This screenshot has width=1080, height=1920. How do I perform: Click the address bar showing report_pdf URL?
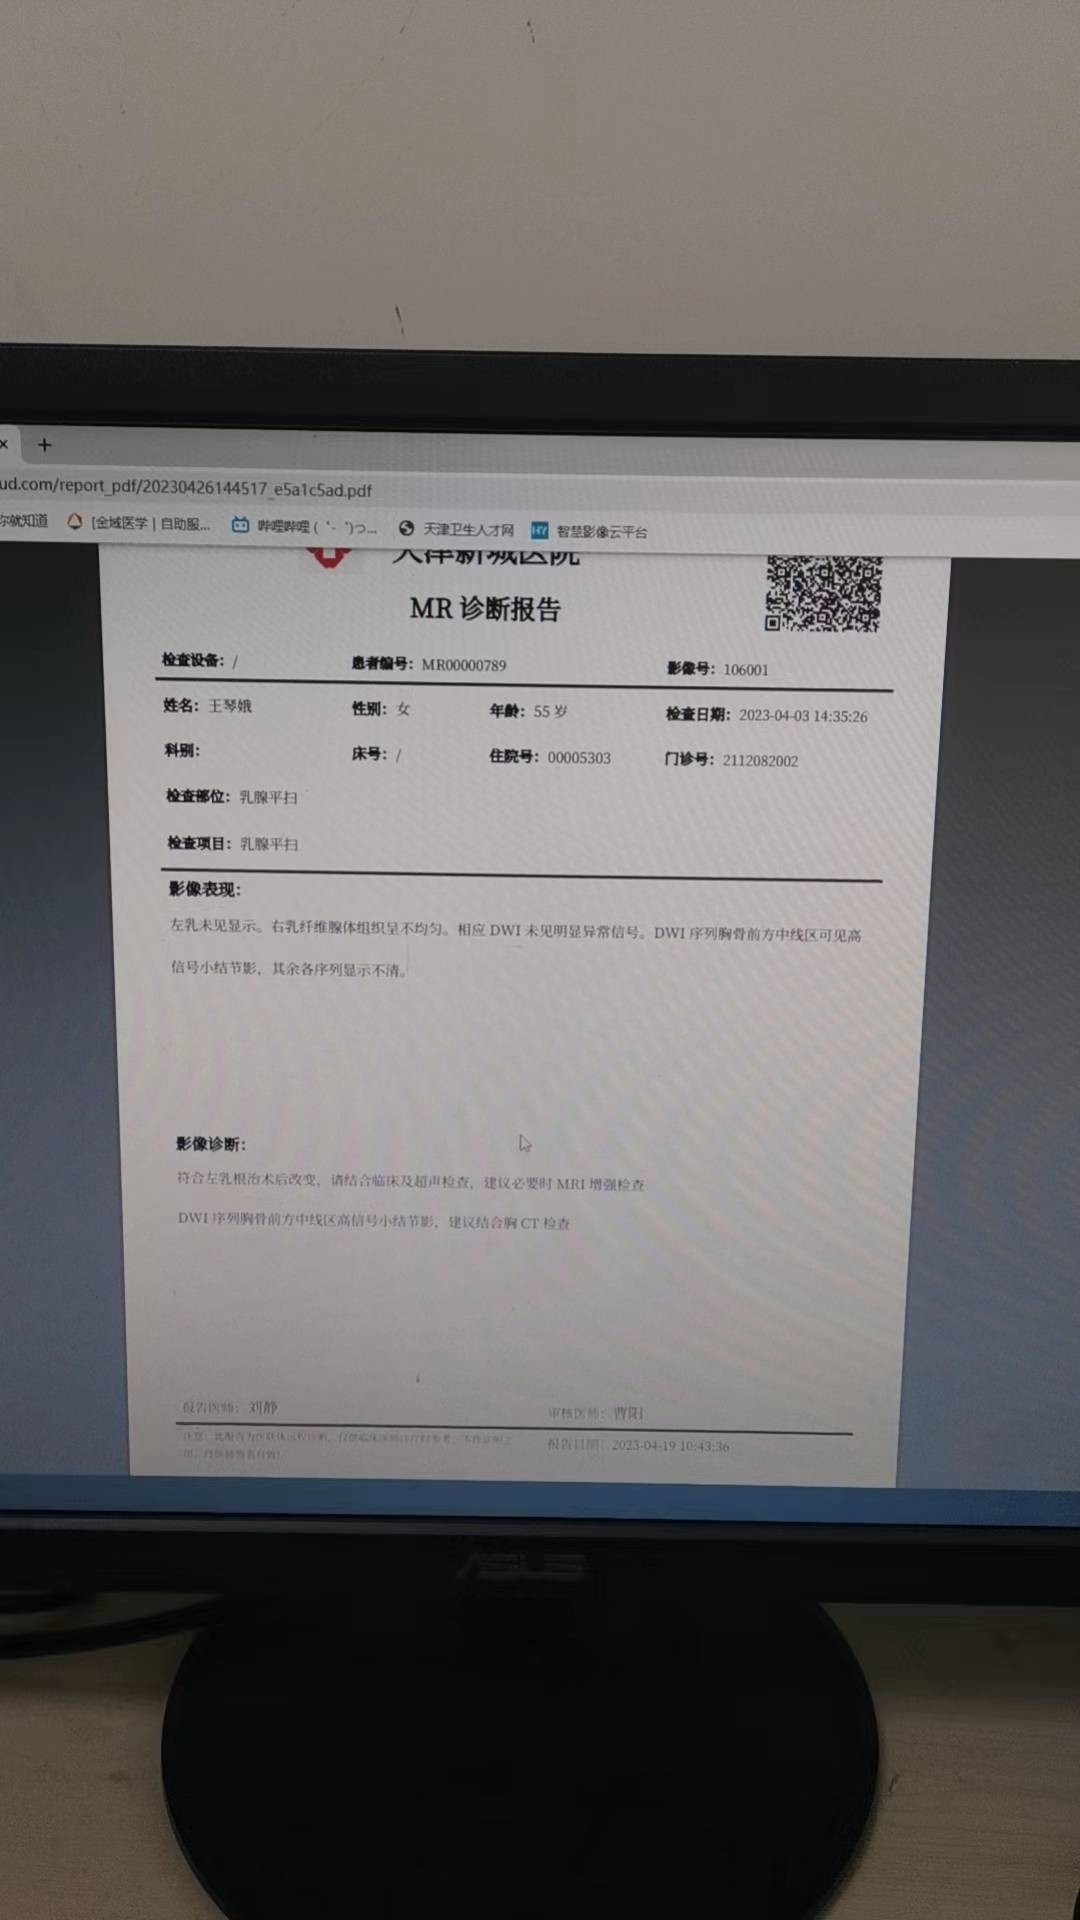tap(186, 488)
